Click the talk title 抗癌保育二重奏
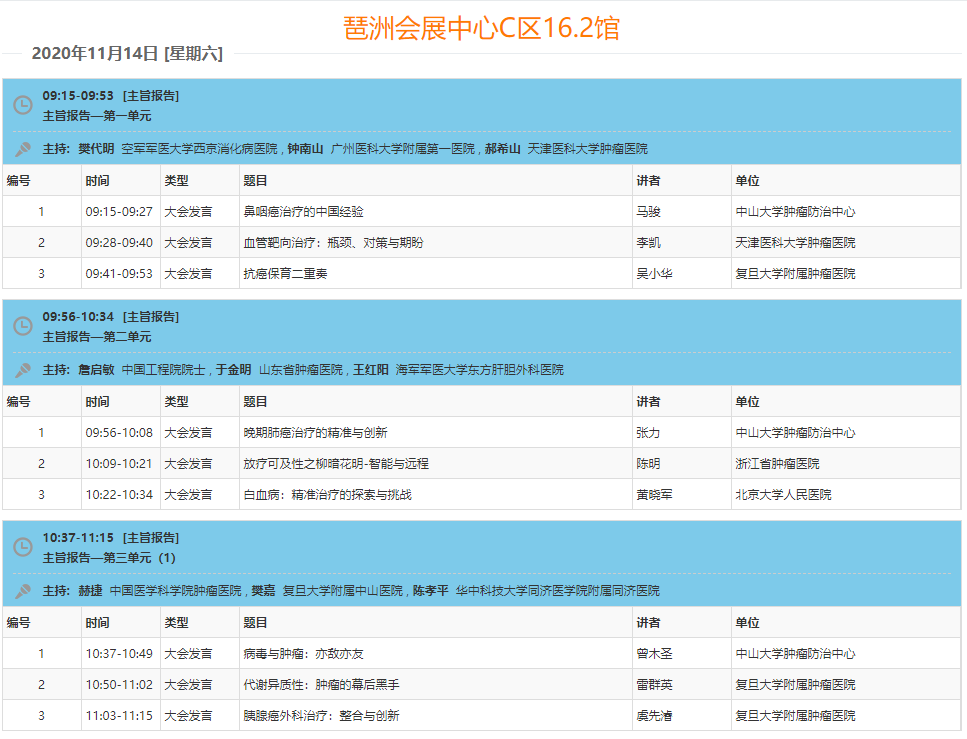 coord(285,274)
